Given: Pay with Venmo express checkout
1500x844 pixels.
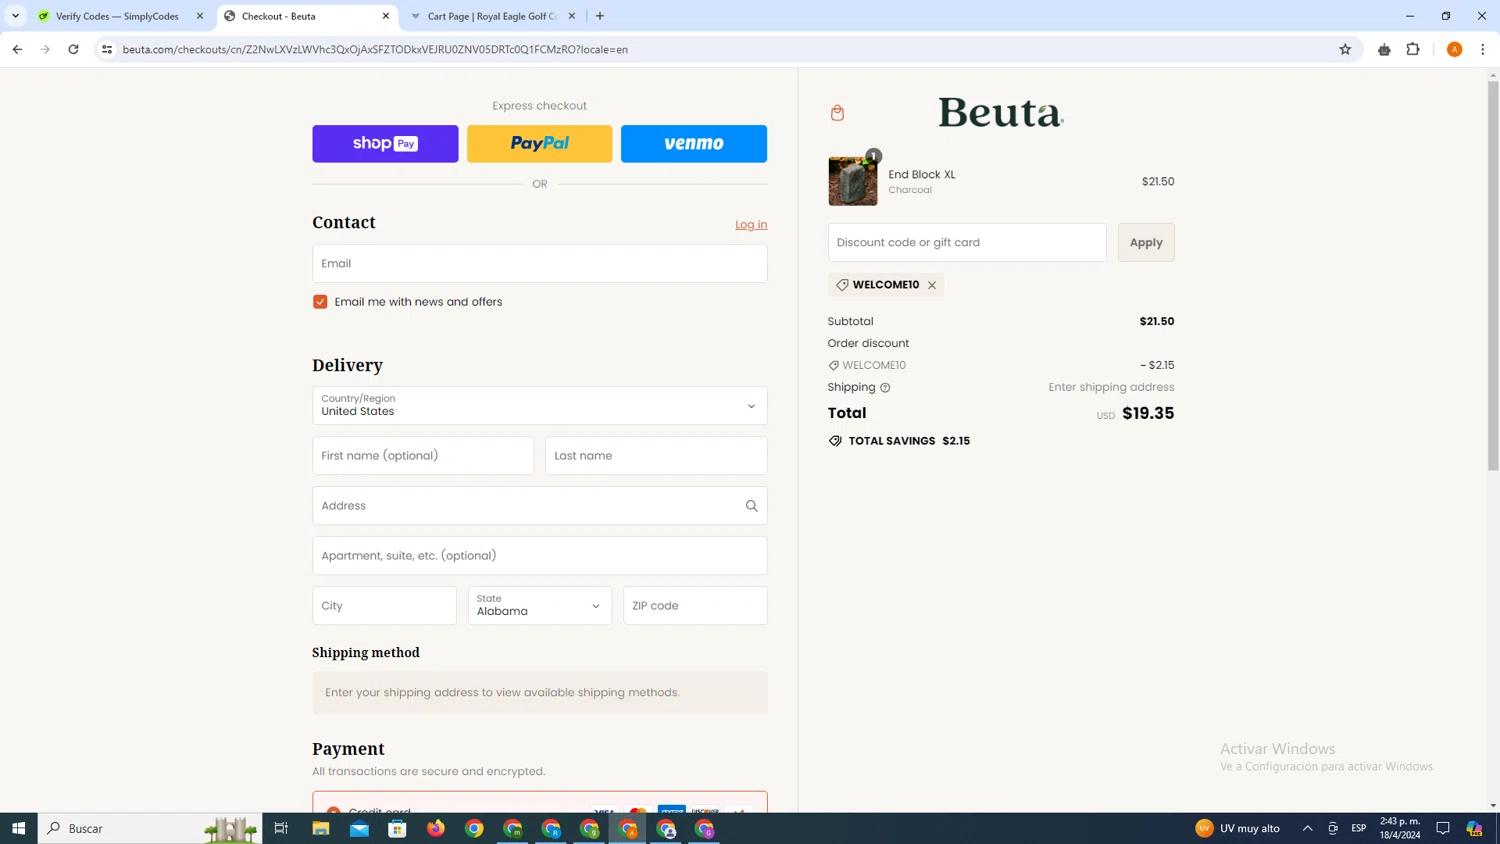Looking at the screenshot, I should 694,144.
